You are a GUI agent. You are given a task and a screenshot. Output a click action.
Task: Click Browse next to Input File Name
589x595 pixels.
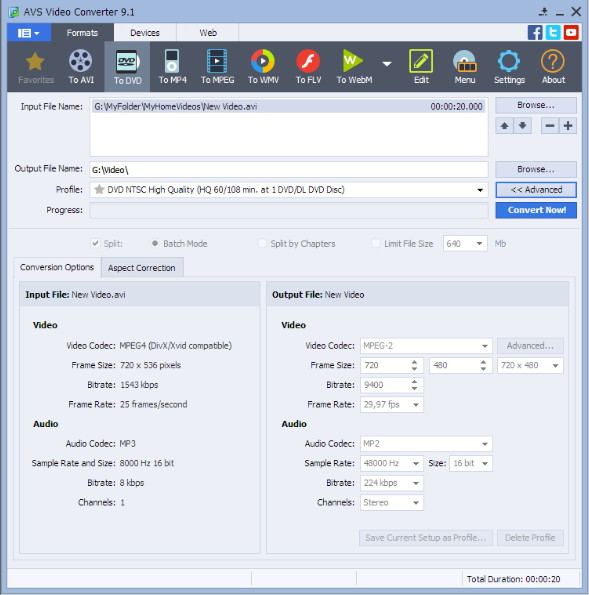(x=536, y=105)
